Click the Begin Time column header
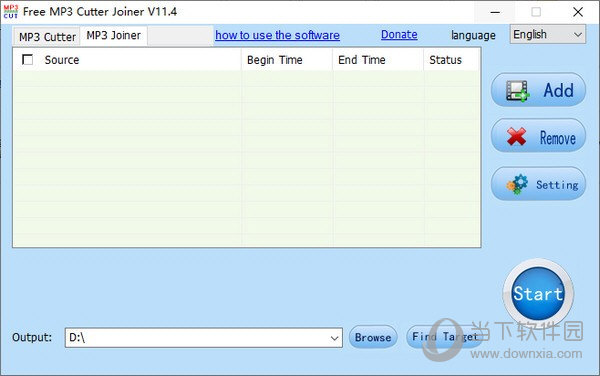 287,60
